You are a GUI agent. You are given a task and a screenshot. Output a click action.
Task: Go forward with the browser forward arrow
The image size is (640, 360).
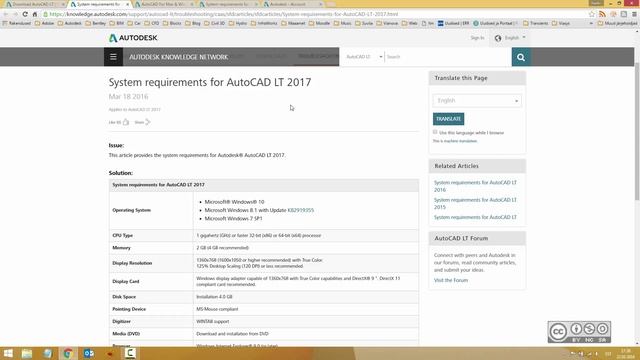tap(15, 14)
